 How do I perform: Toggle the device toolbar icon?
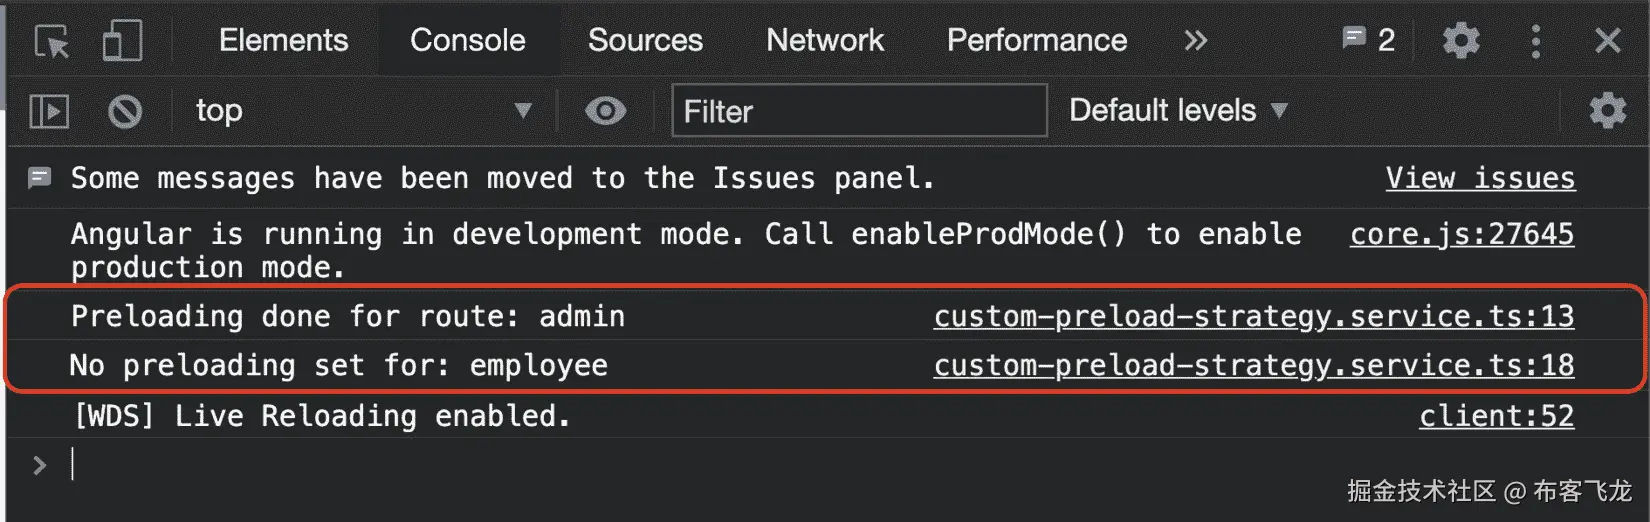[x=122, y=42]
